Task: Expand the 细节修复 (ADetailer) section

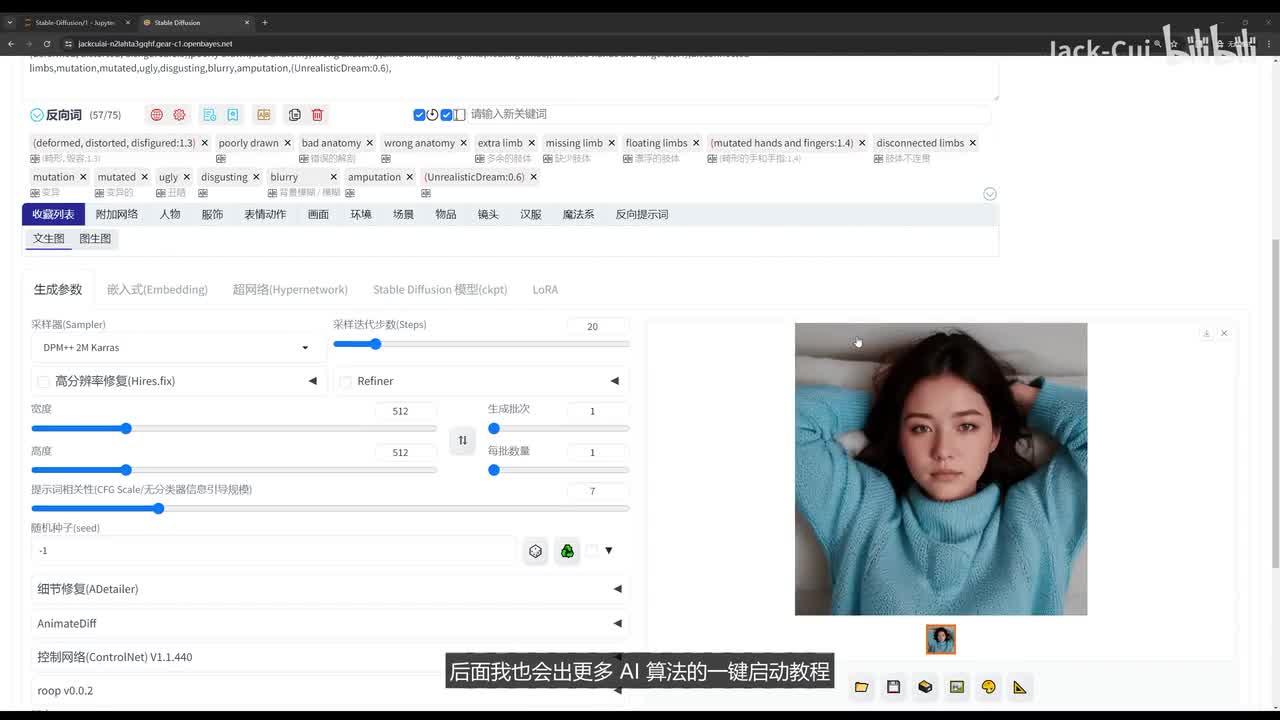Action: point(328,589)
